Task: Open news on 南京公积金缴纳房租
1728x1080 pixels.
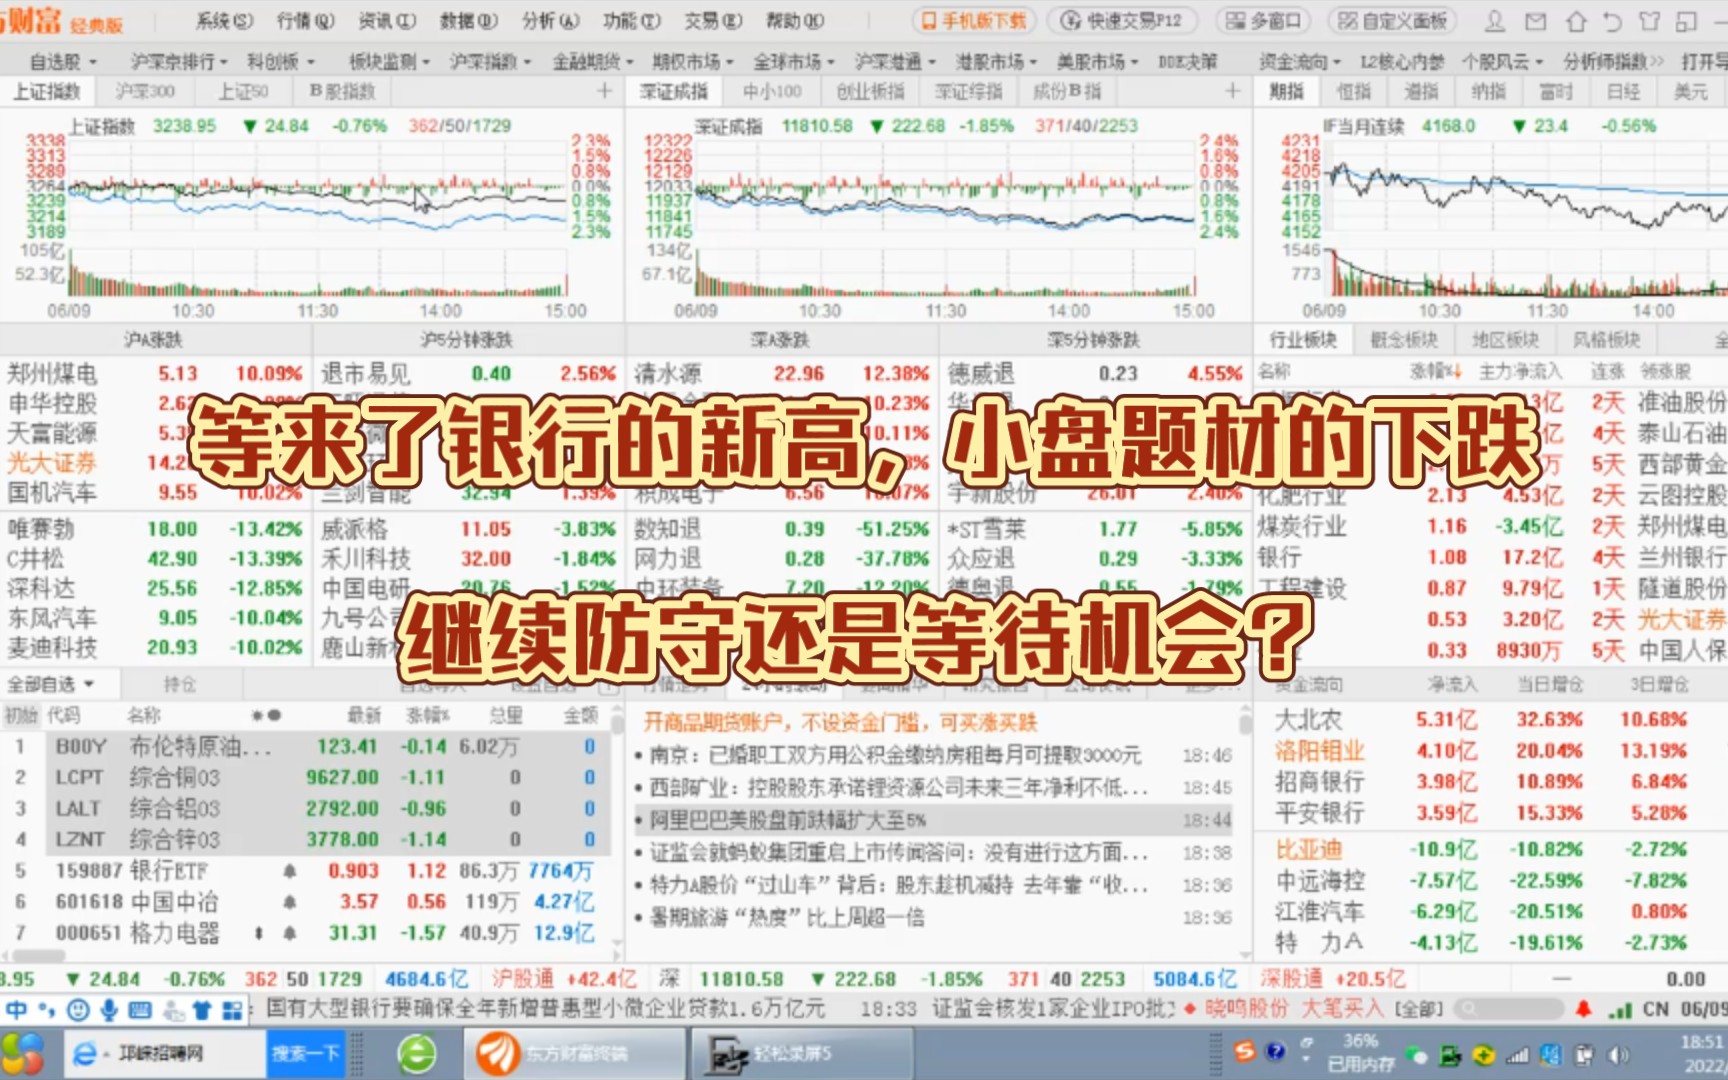Action: [895, 755]
